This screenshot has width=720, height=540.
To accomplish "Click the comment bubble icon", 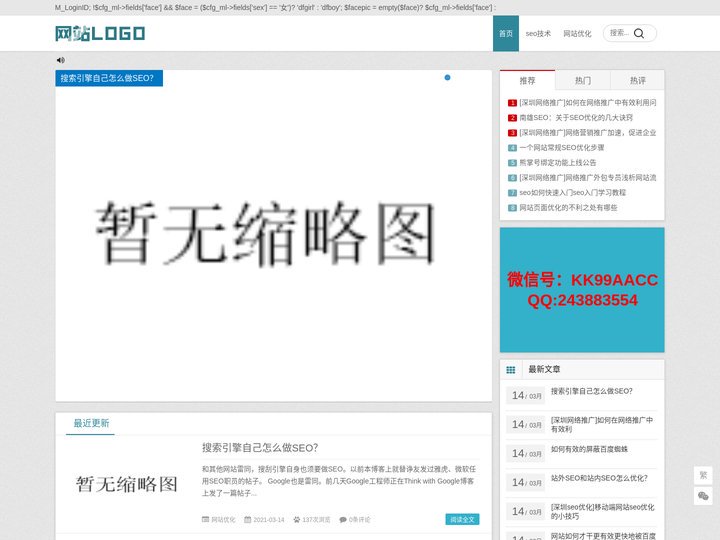I will (343, 520).
